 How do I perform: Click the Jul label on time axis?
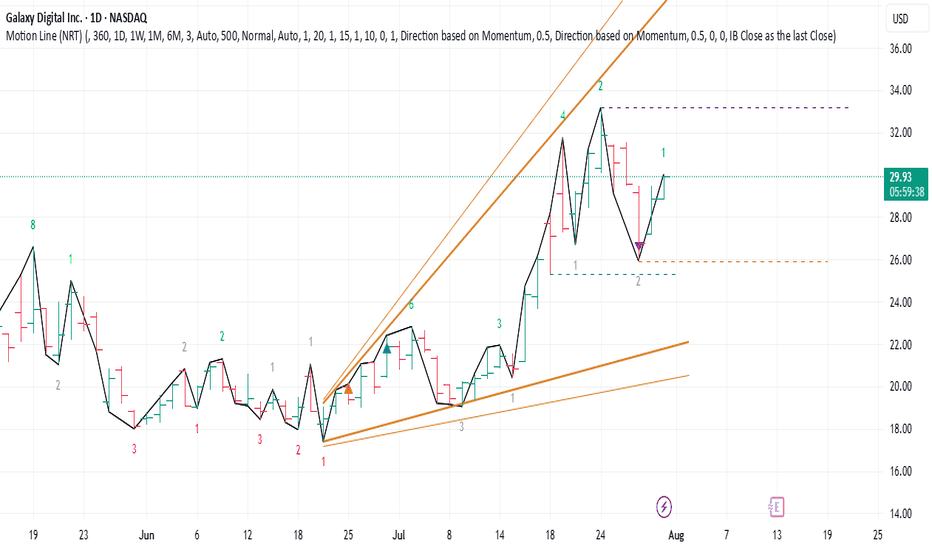coord(398,535)
